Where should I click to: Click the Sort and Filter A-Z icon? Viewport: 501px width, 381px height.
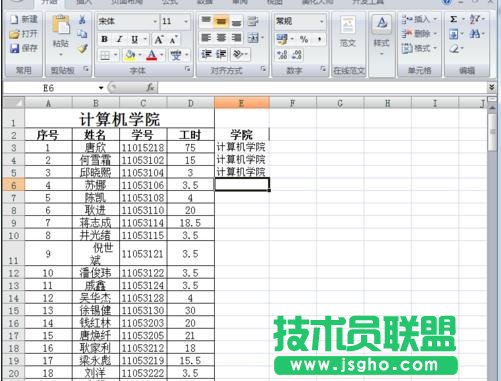[x=474, y=19]
